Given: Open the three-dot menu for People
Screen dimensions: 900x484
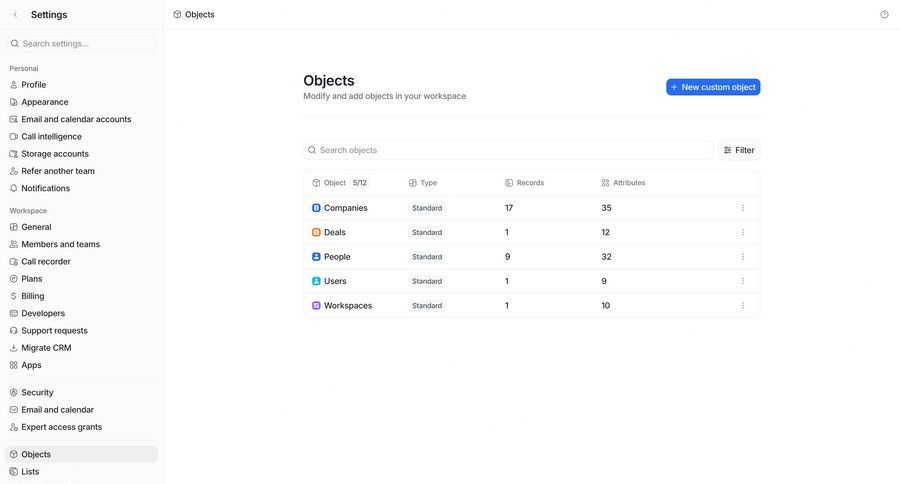Looking at the screenshot, I should [x=743, y=257].
